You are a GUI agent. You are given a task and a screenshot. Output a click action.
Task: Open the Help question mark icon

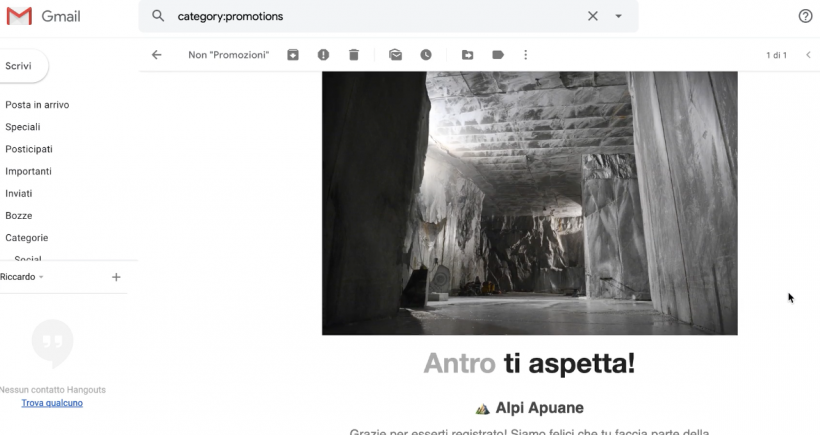(805, 16)
